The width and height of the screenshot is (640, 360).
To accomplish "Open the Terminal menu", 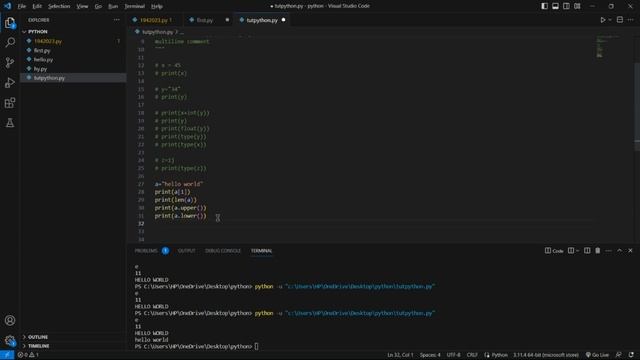I will 135,6.
